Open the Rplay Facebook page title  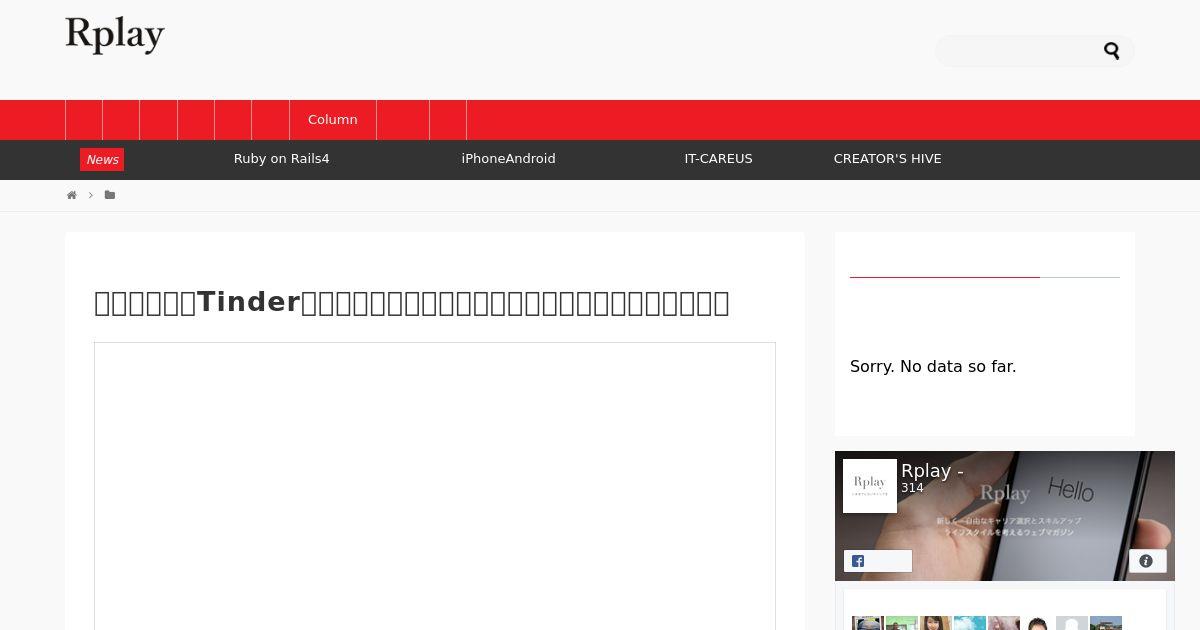(x=932, y=471)
